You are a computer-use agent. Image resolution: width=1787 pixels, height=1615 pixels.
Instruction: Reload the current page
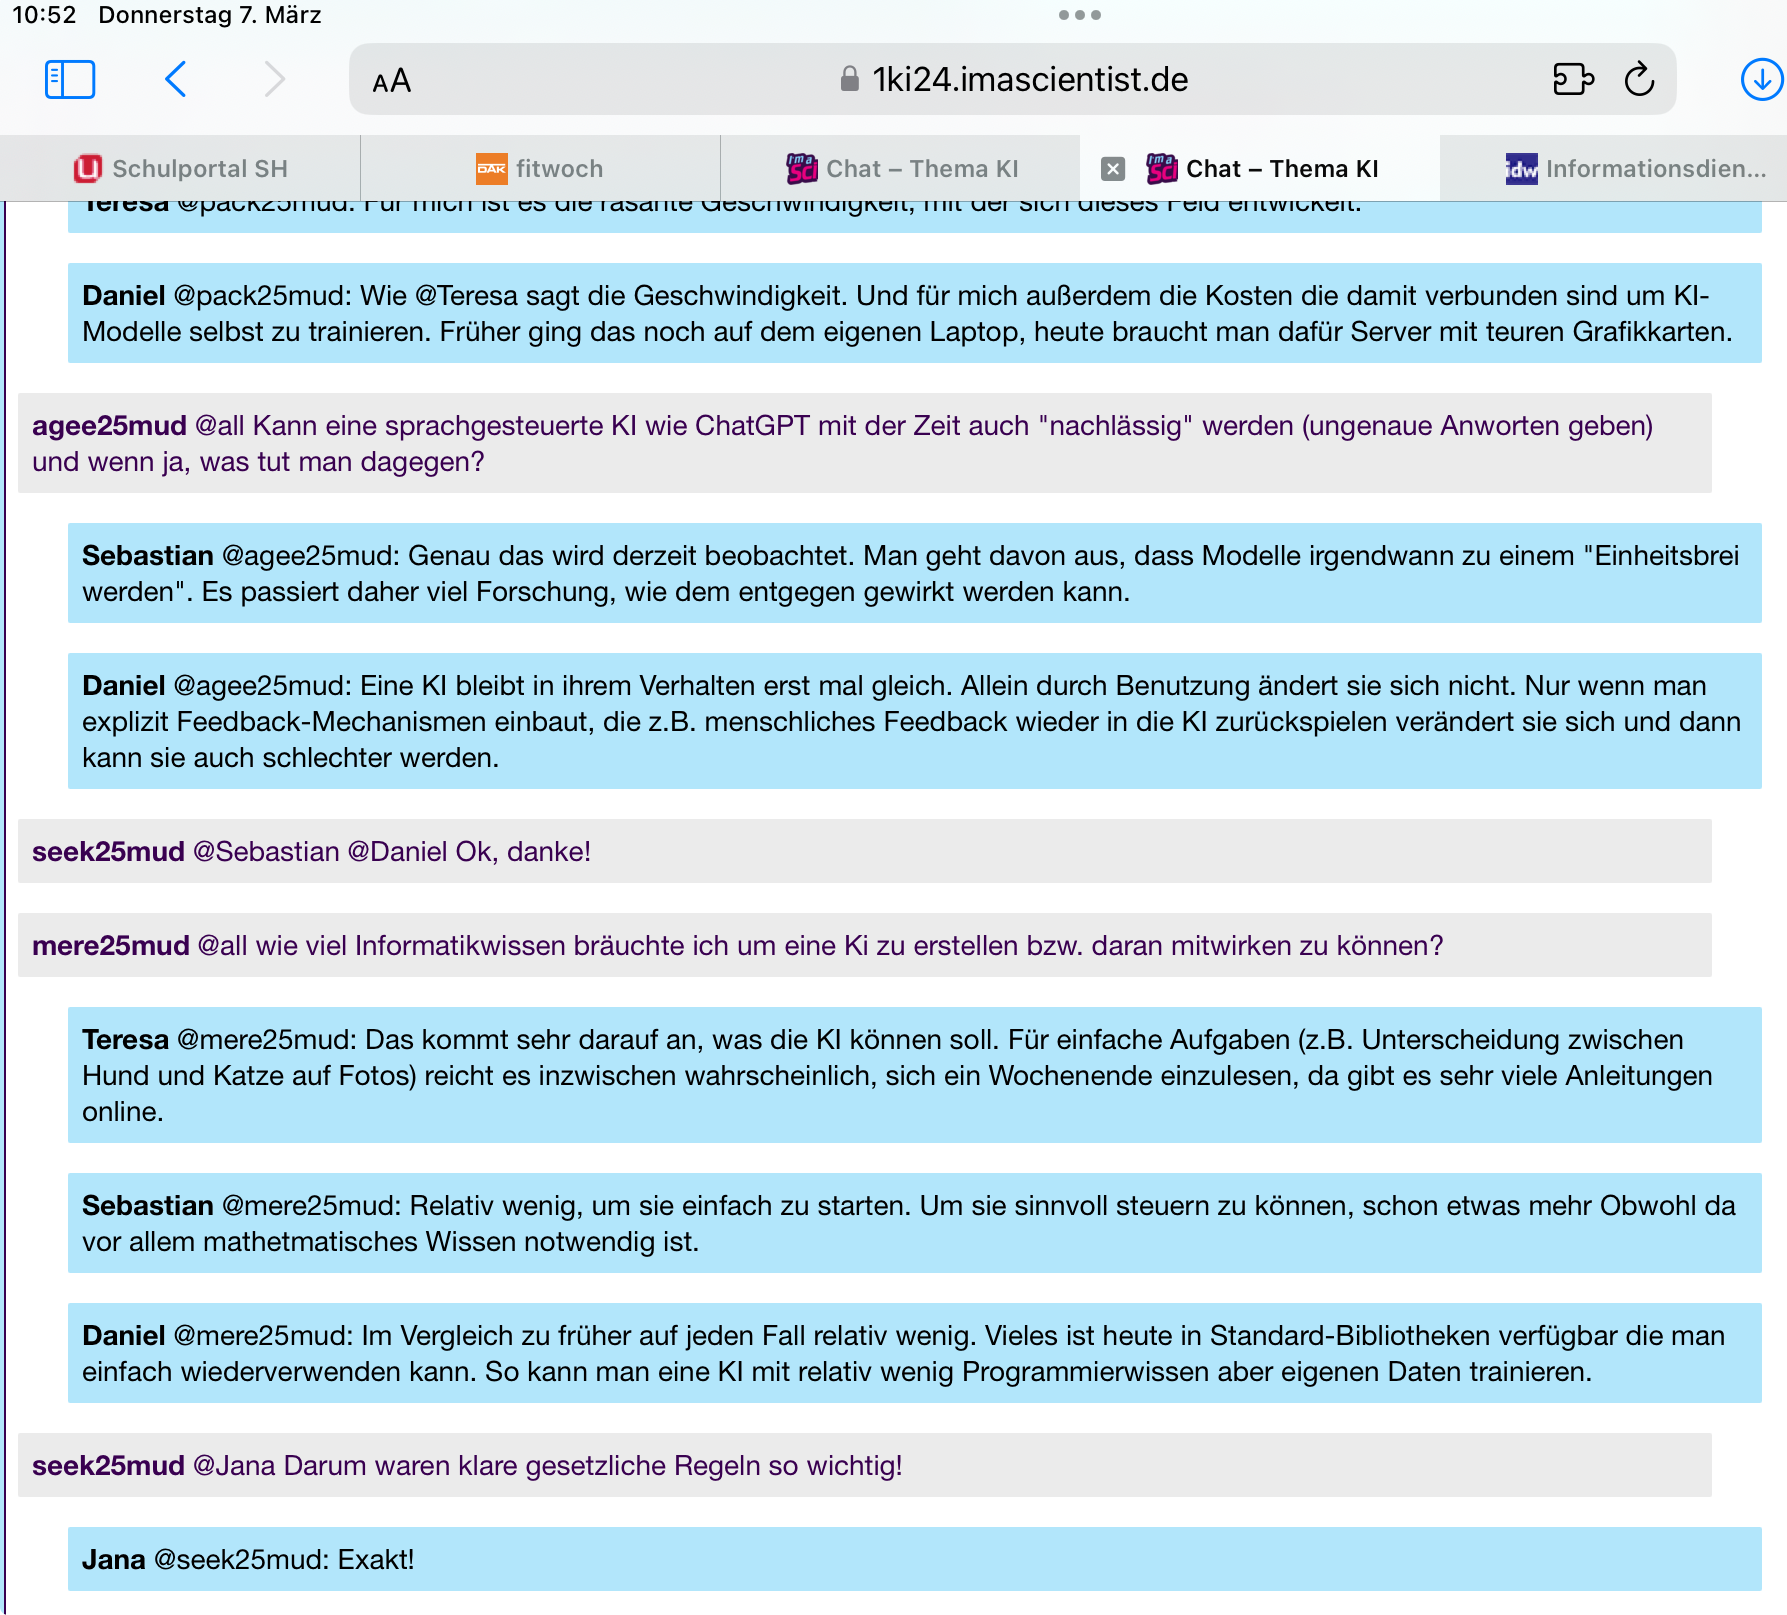(1639, 79)
